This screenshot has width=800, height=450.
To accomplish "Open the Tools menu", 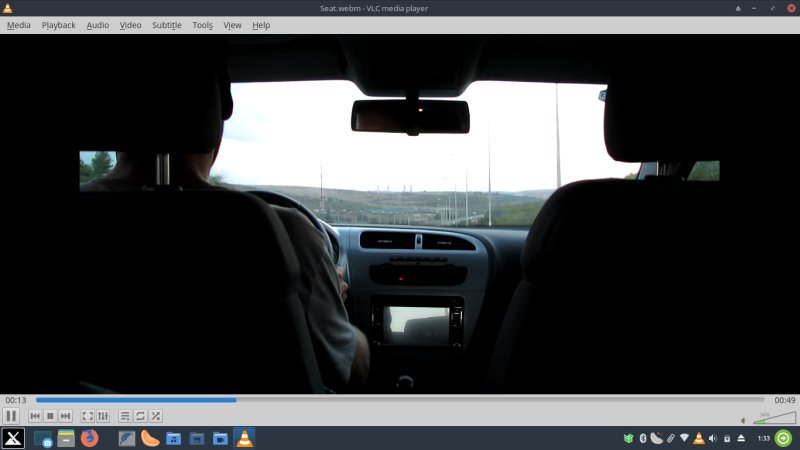I will coord(203,25).
